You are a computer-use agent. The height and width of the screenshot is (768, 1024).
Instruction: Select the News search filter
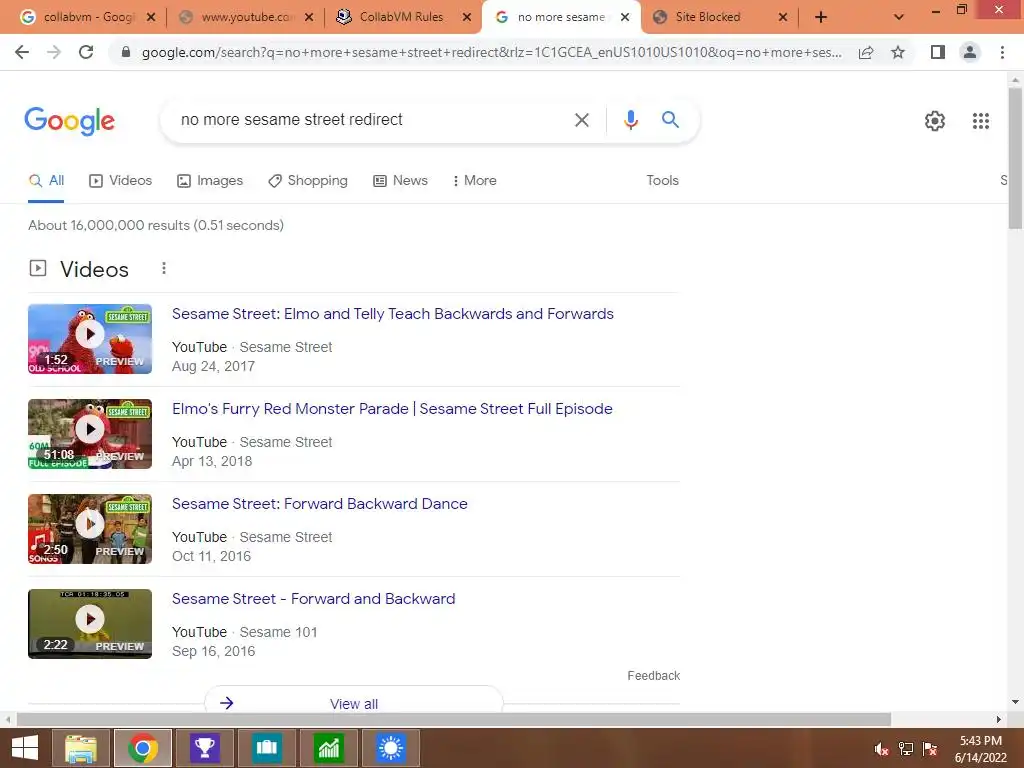(400, 181)
